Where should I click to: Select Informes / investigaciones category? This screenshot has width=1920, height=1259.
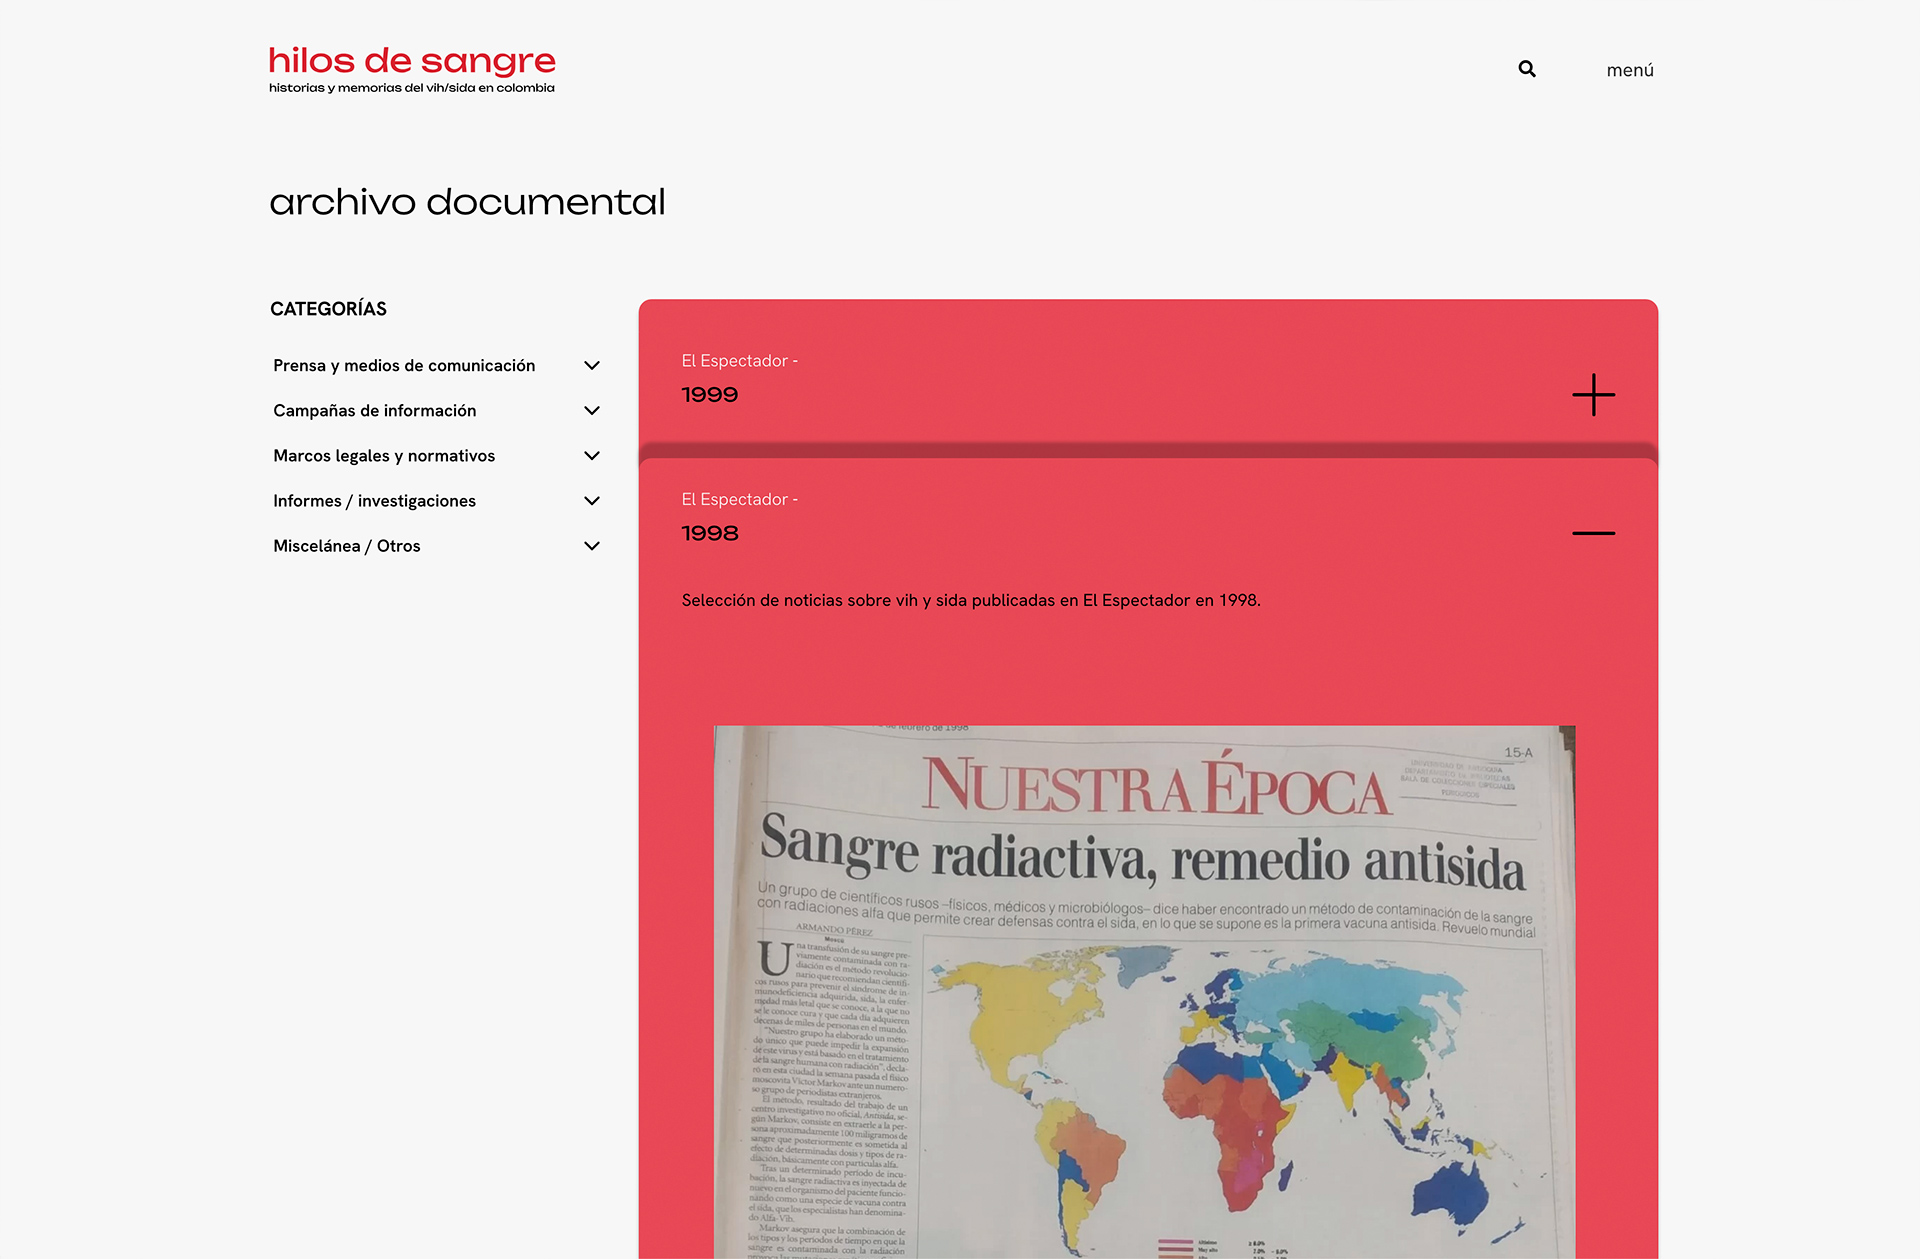(374, 501)
